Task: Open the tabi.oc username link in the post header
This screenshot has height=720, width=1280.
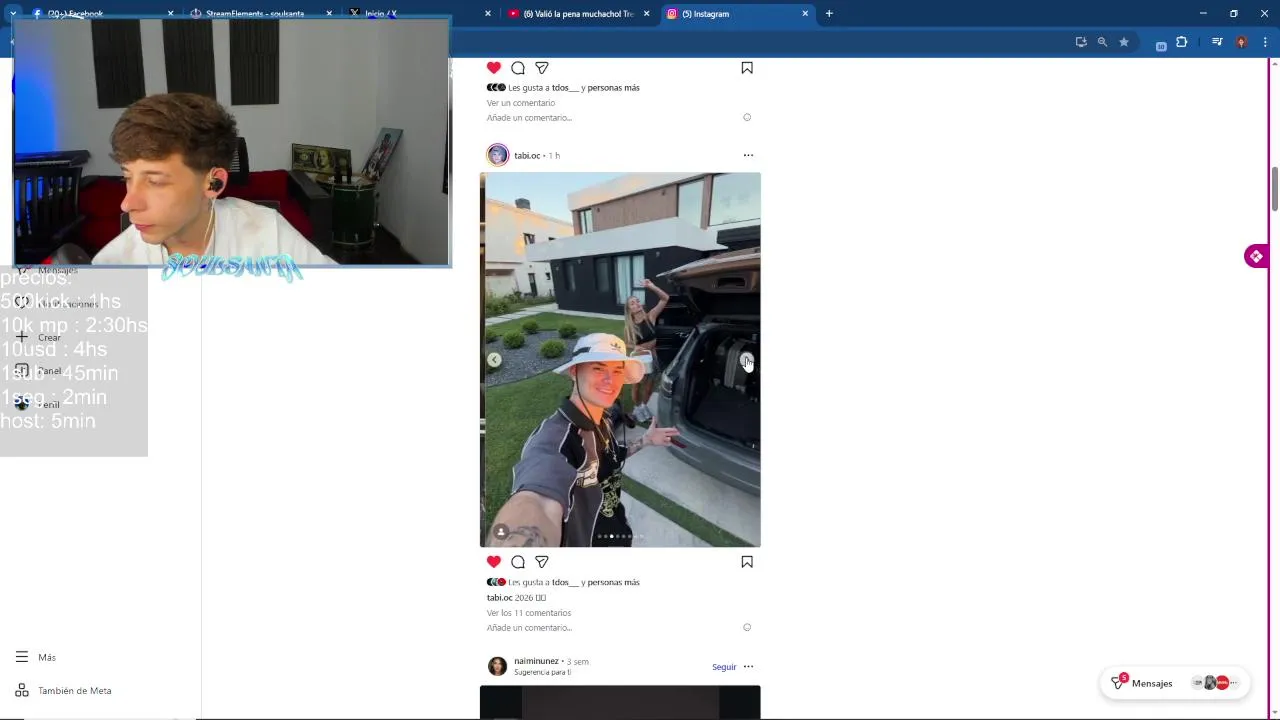Action: [x=527, y=156]
